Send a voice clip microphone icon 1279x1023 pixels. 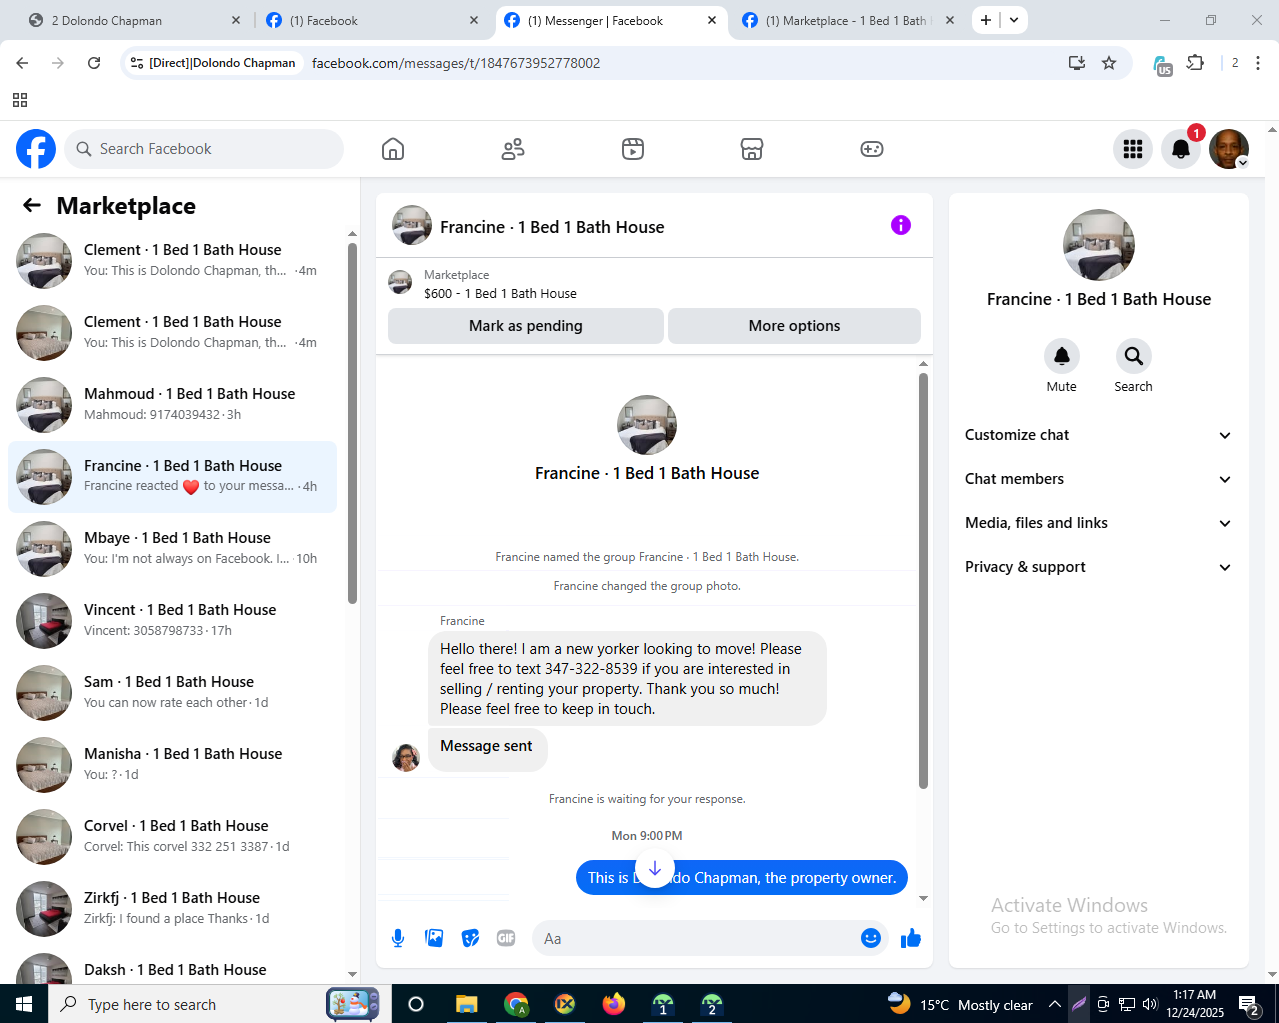(x=398, y=938)
